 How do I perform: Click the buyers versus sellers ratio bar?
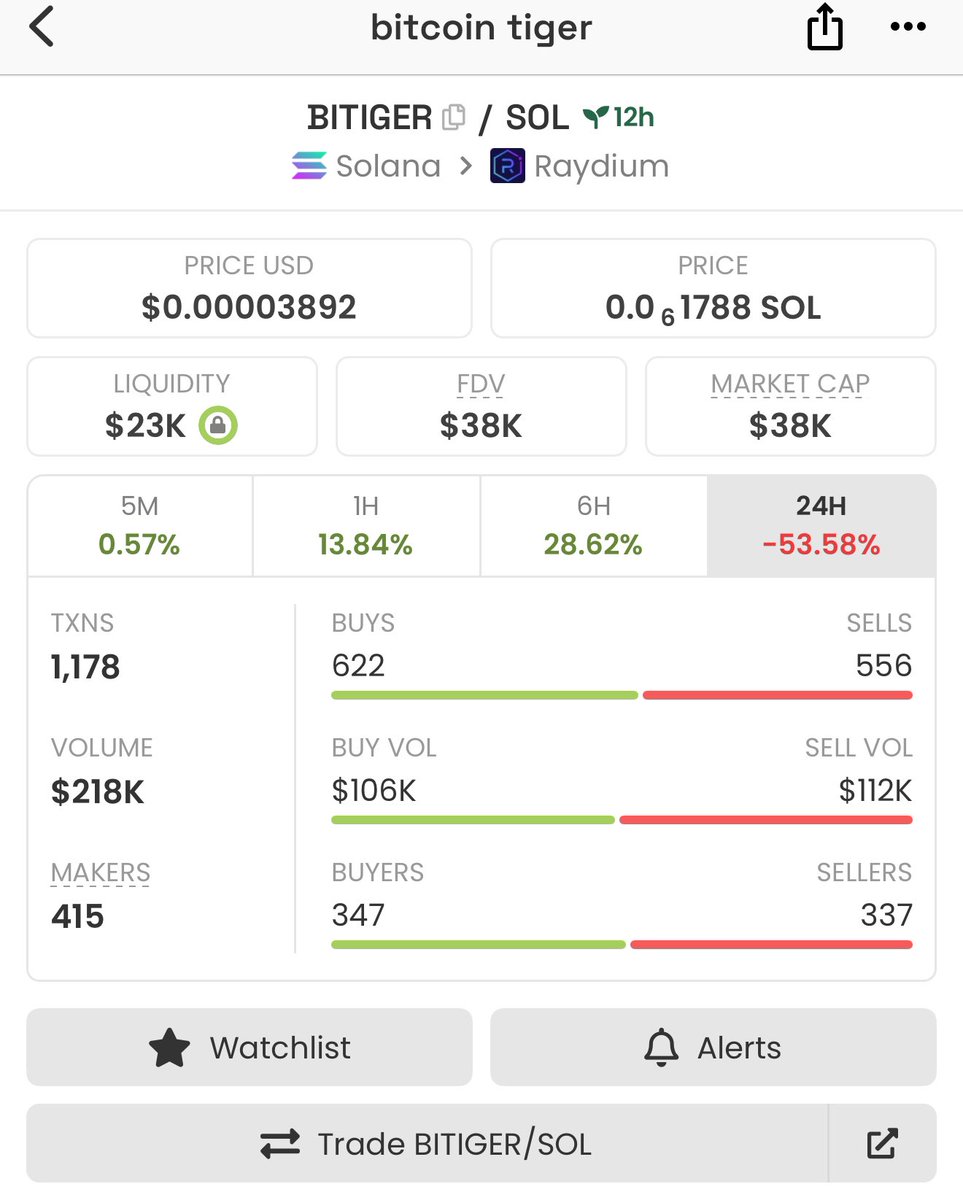(621, 944)
